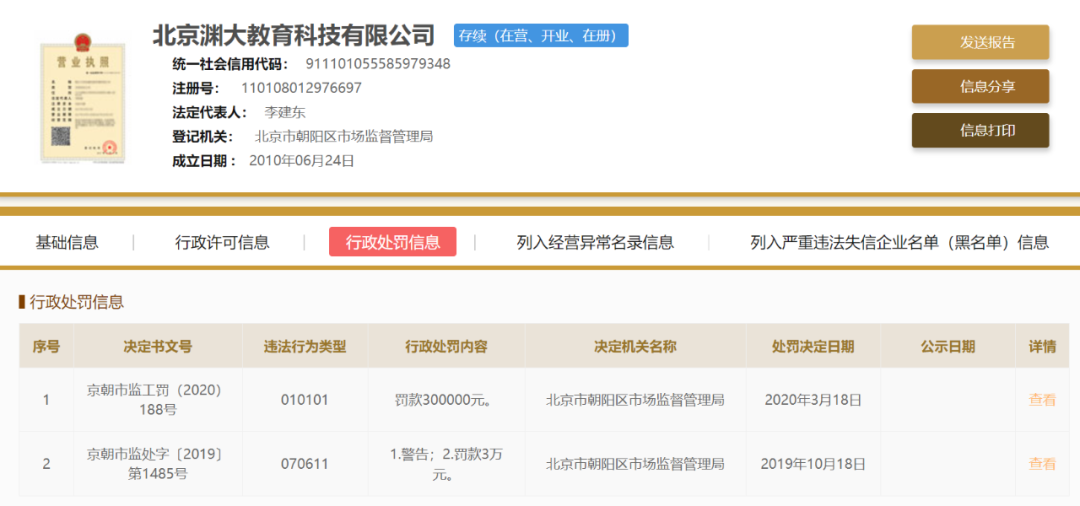This screenshot has width=1080, height=506.
Task: Click the 存续（在营、开业、在册） status badge
Action: click(541, 36)
